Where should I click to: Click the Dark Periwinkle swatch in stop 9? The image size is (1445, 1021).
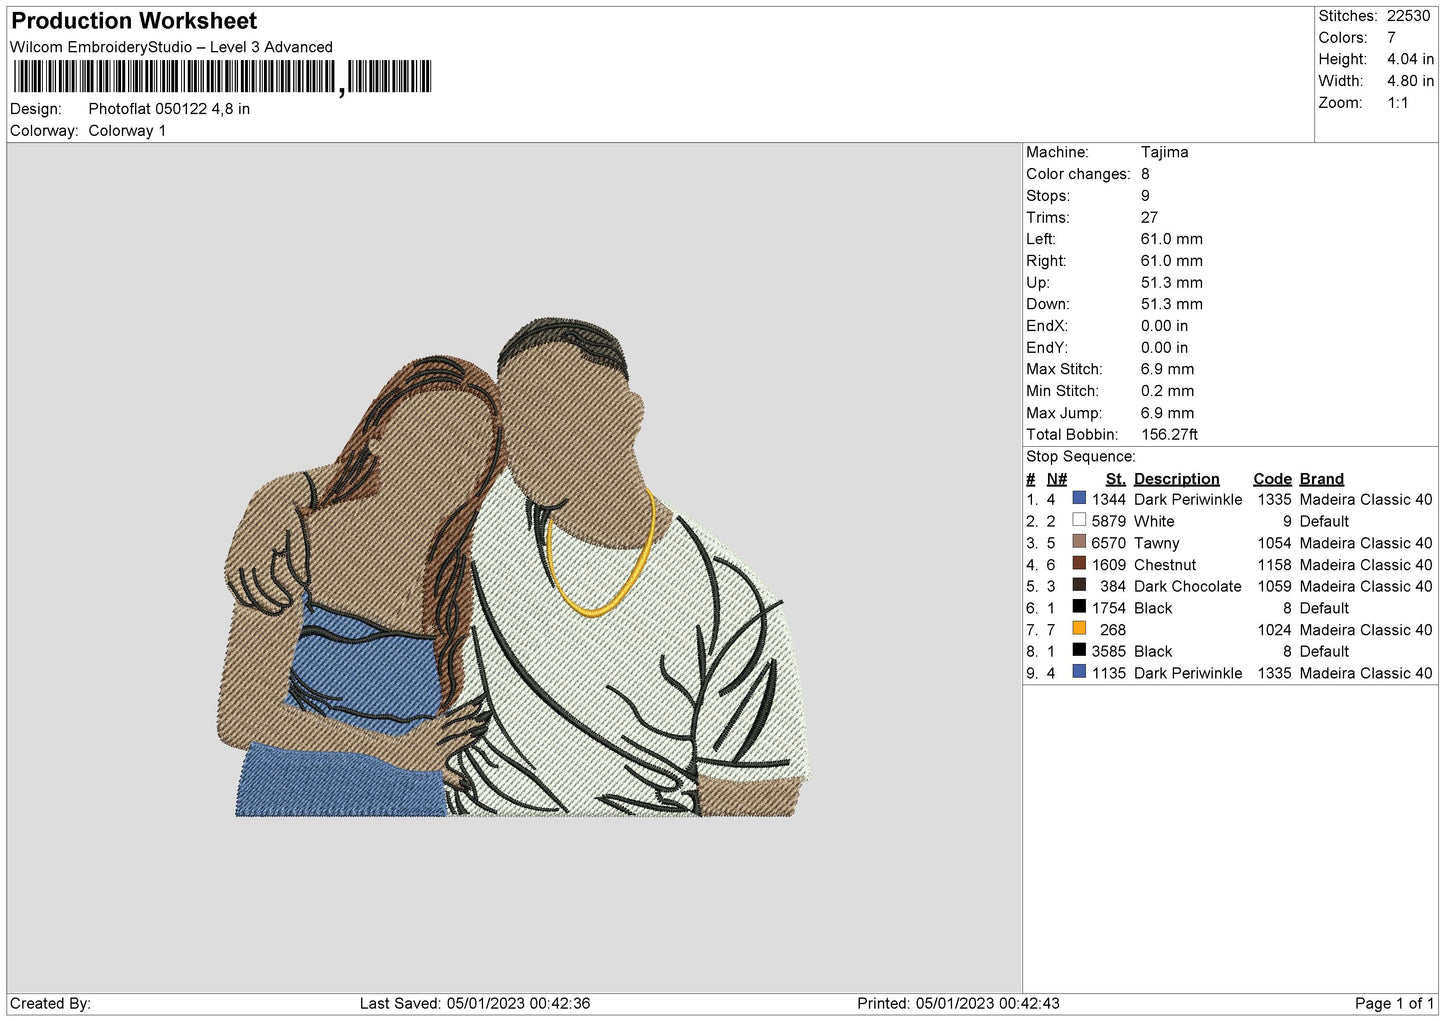tap(1079, 672)
